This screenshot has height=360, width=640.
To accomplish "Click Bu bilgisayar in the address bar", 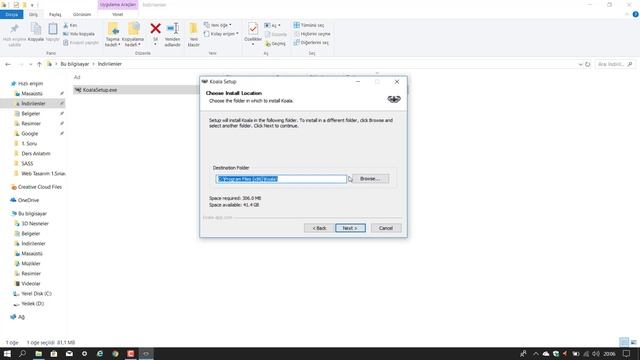I will click(x=75, y=64).
